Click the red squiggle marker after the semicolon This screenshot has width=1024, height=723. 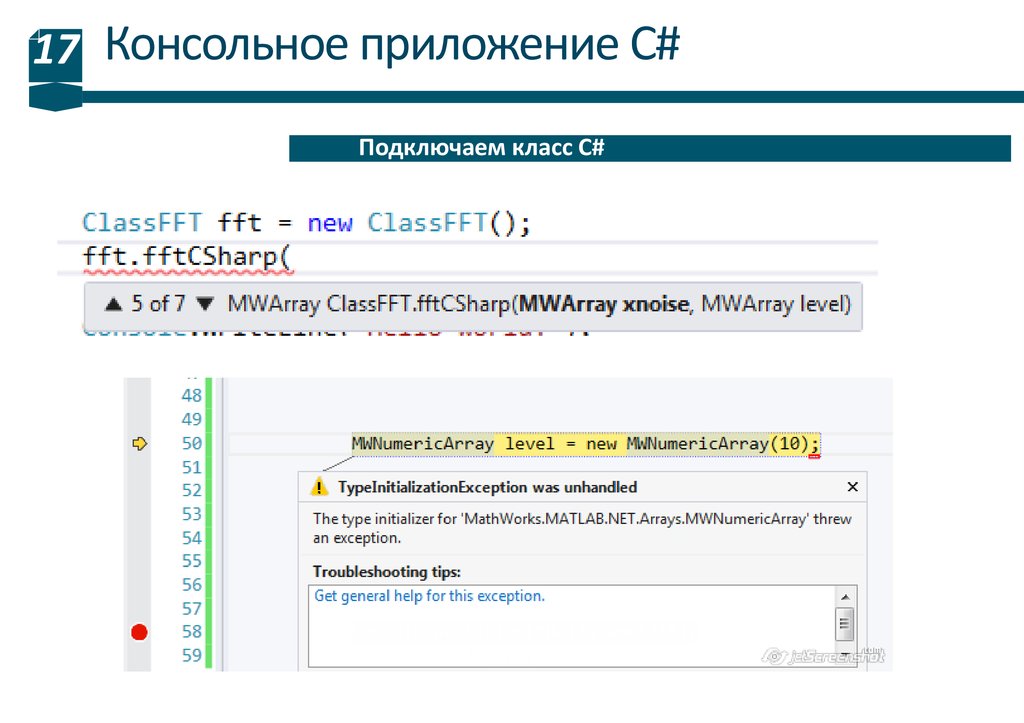(814, 456)
